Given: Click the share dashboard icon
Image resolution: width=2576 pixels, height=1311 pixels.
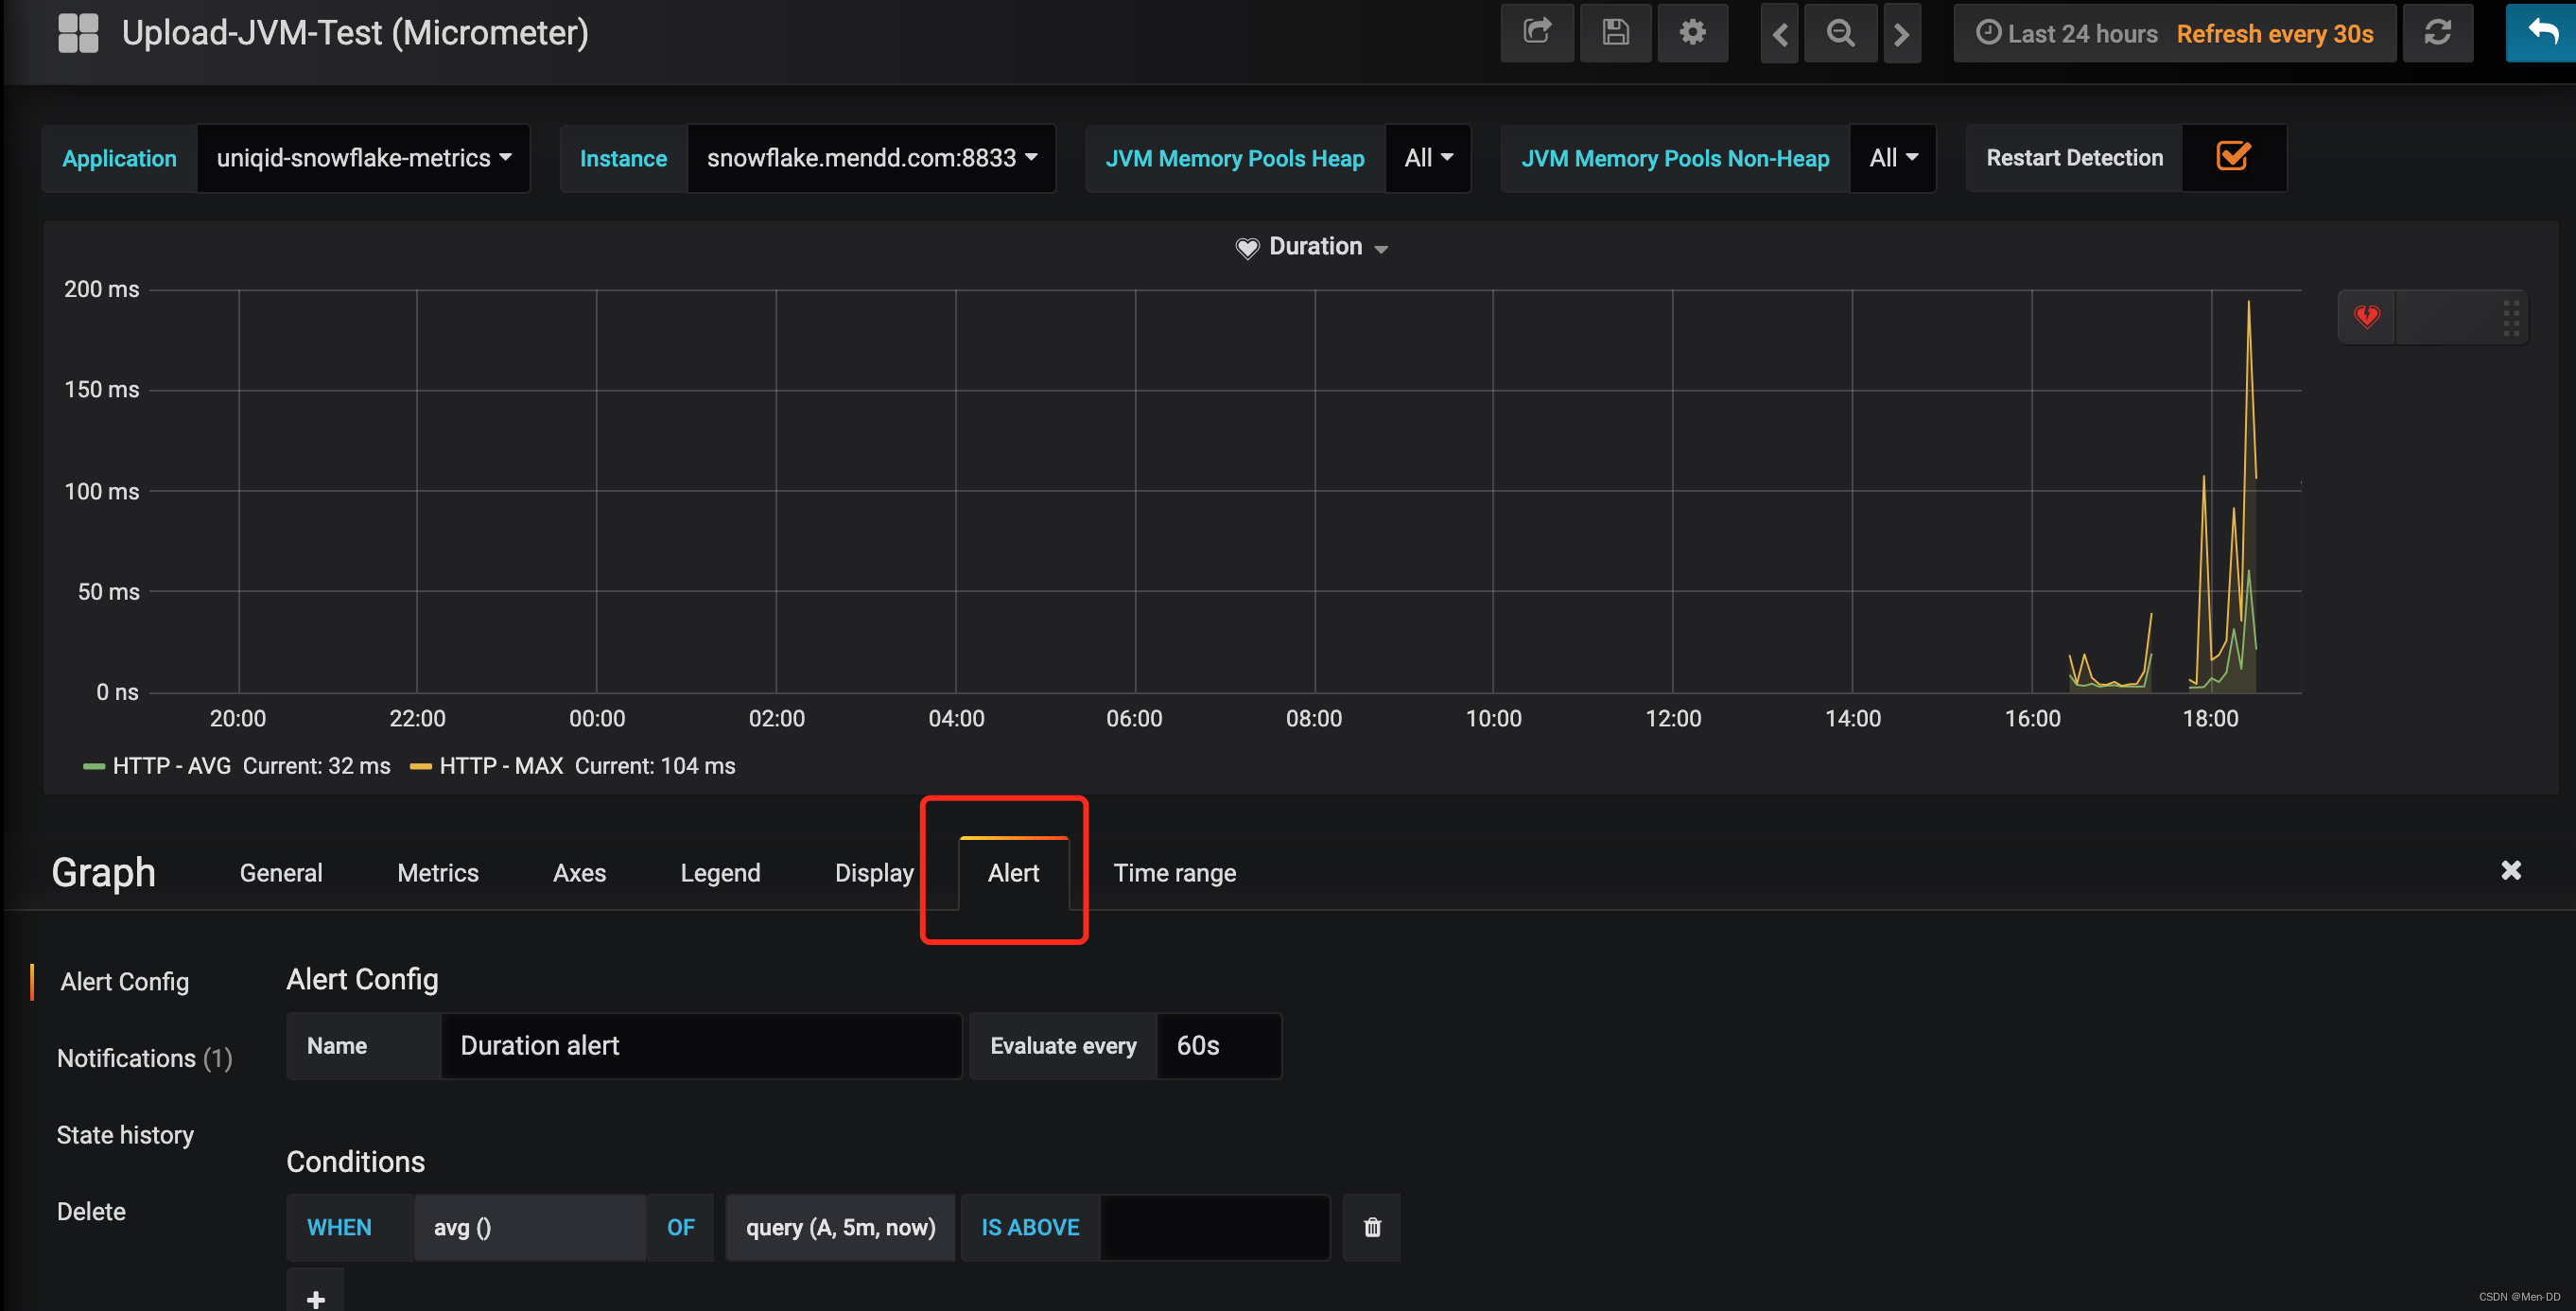Looking at the screenshot, I should (1536, 33).
